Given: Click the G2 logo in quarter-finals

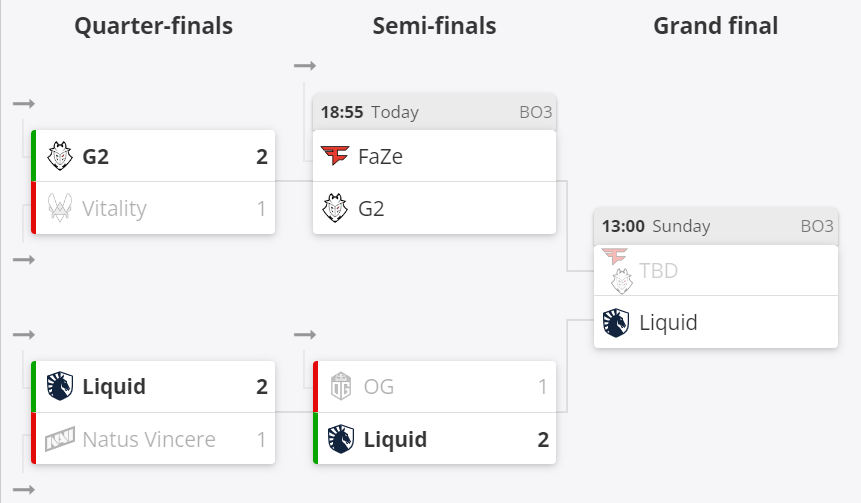Looking at the screenshot, I should (x=61, y=156).
